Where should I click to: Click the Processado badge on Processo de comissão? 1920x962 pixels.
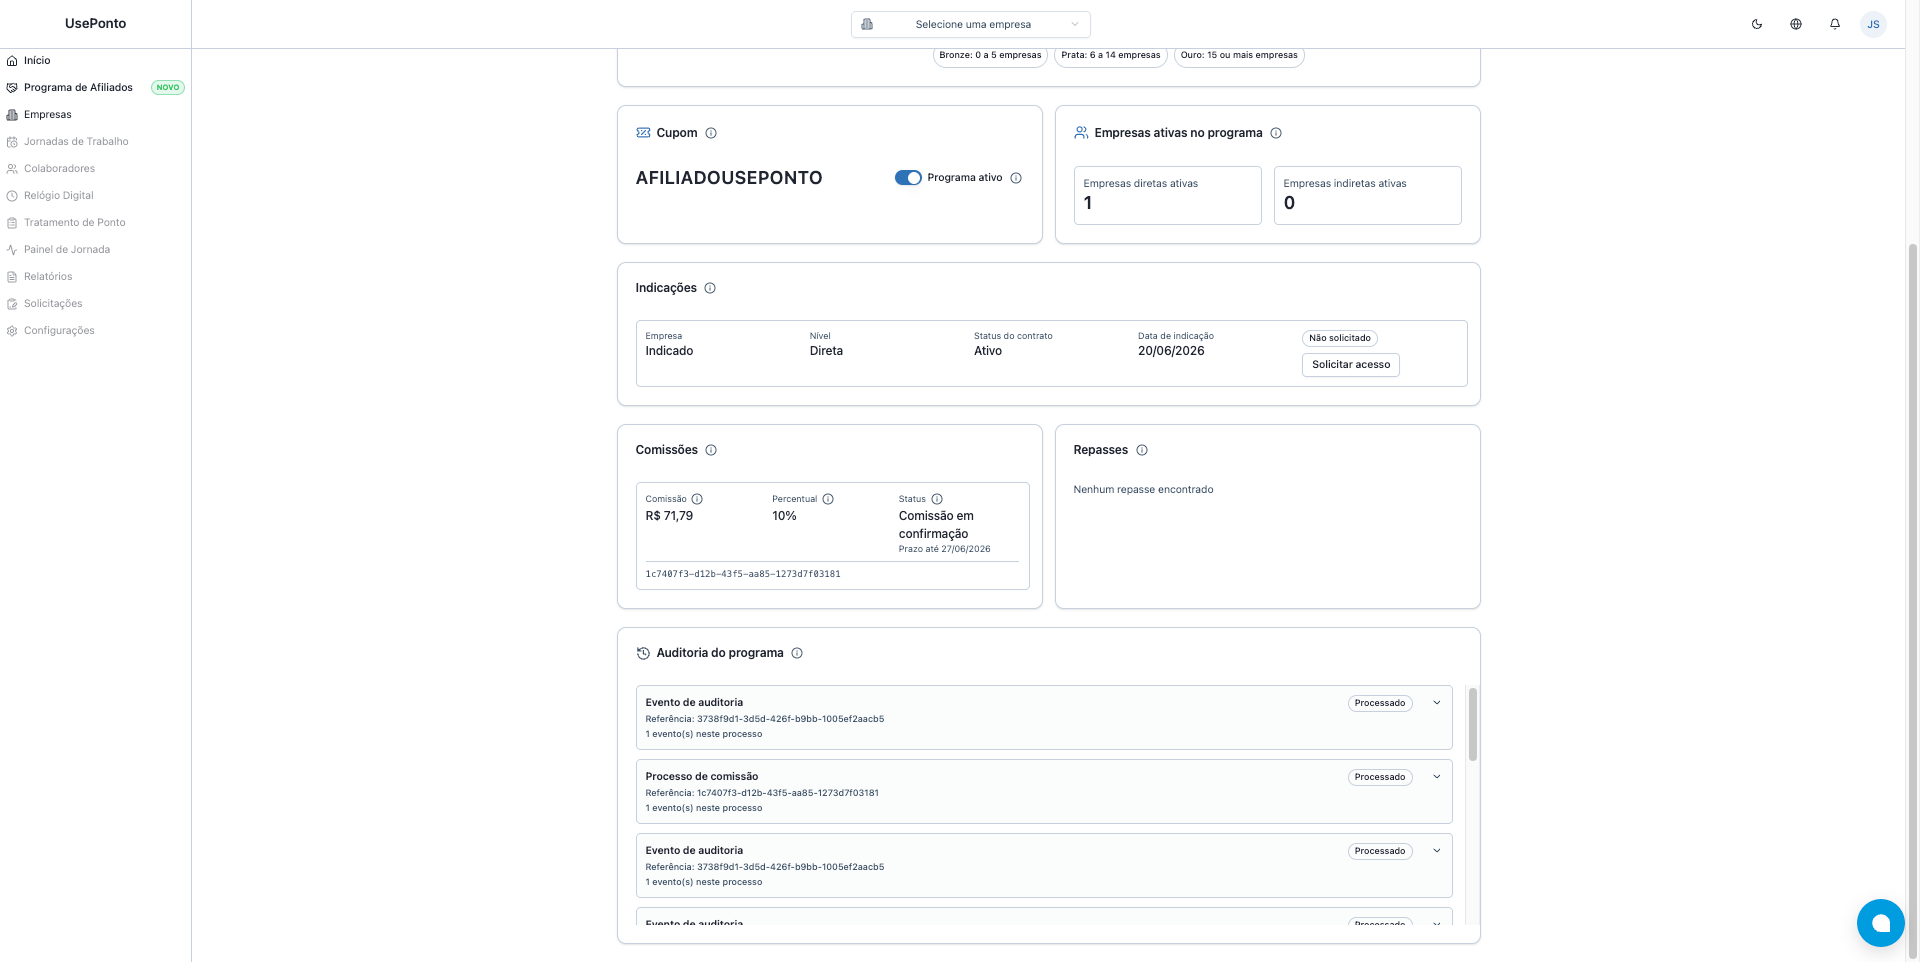(1379, 777)
